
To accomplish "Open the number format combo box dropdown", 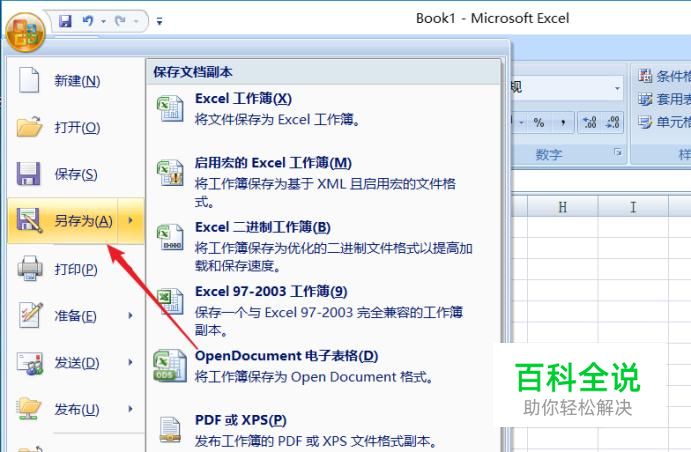I will [617, 88].
